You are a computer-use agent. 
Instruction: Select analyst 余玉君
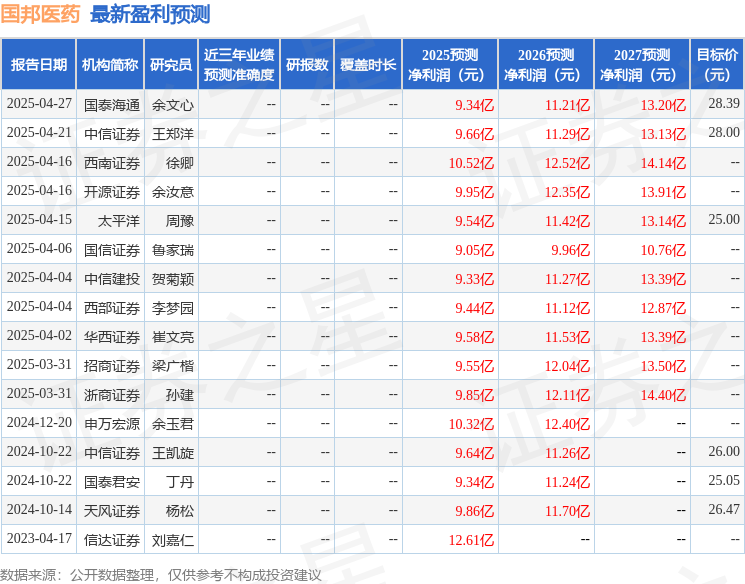click(x=172, y=424)
